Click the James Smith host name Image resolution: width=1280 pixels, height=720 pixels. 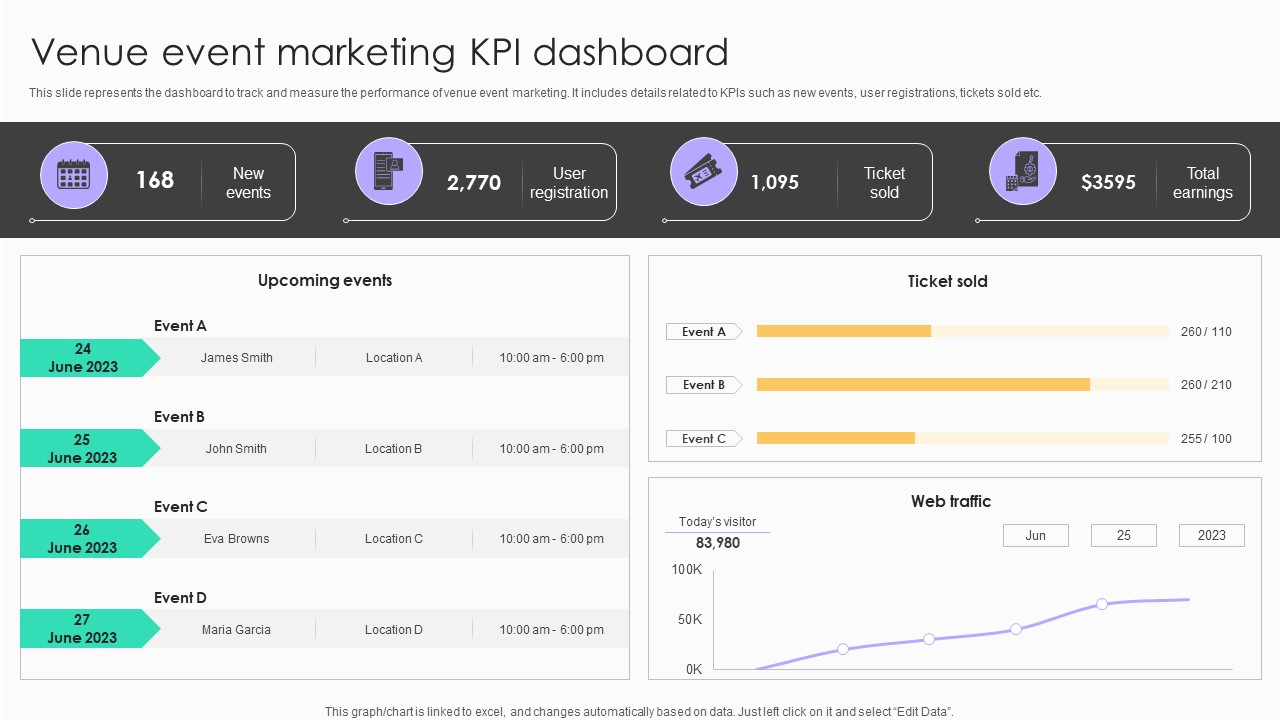tap(236, 358)
